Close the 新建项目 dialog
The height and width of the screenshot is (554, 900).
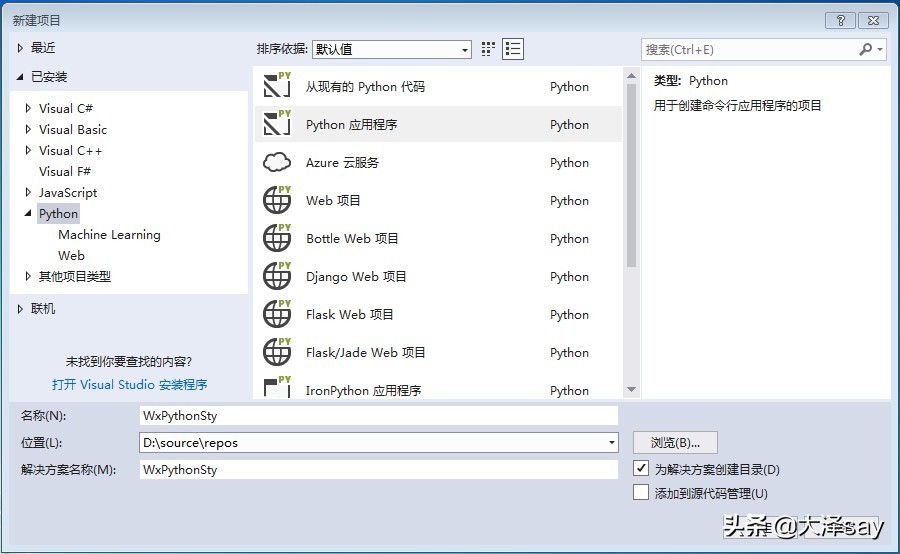(873, 21)
